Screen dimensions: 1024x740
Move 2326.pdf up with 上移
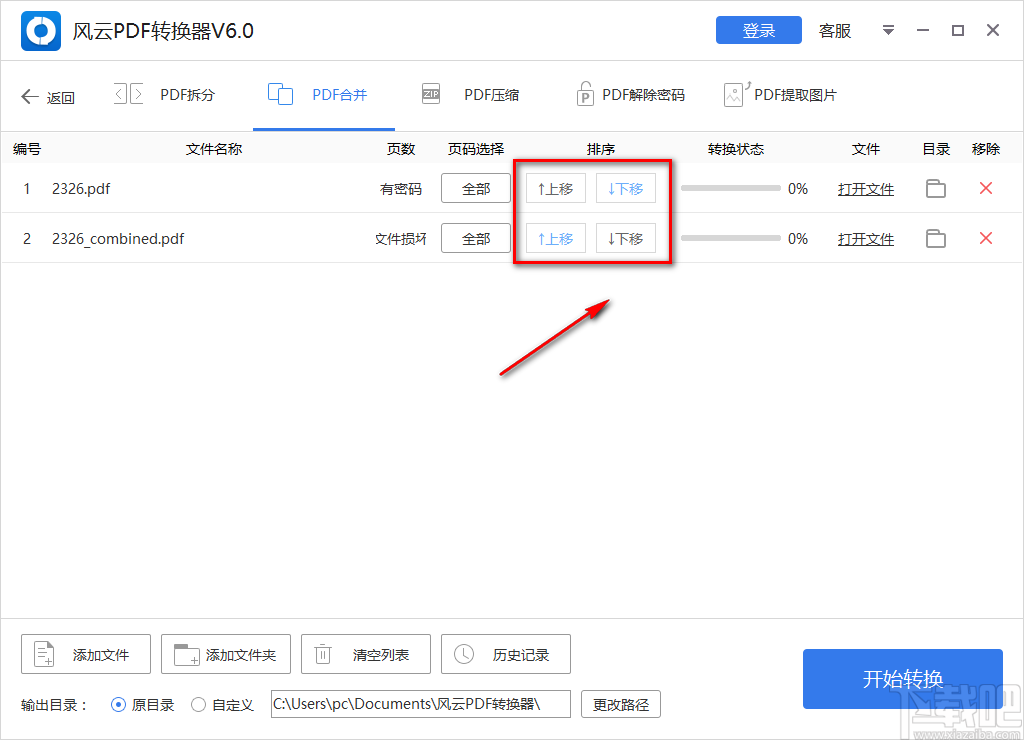click(x=556, y=189)
